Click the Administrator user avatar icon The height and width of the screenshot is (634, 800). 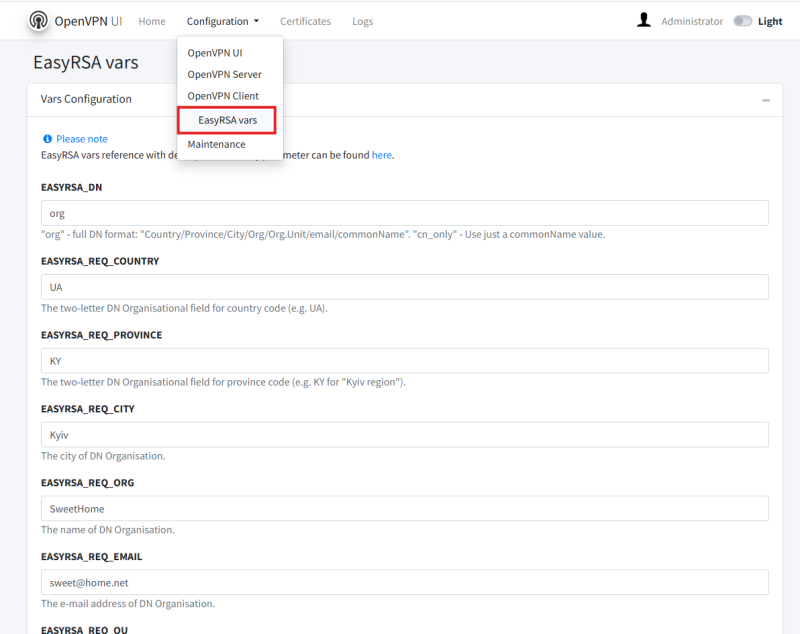tap(644, 20)
